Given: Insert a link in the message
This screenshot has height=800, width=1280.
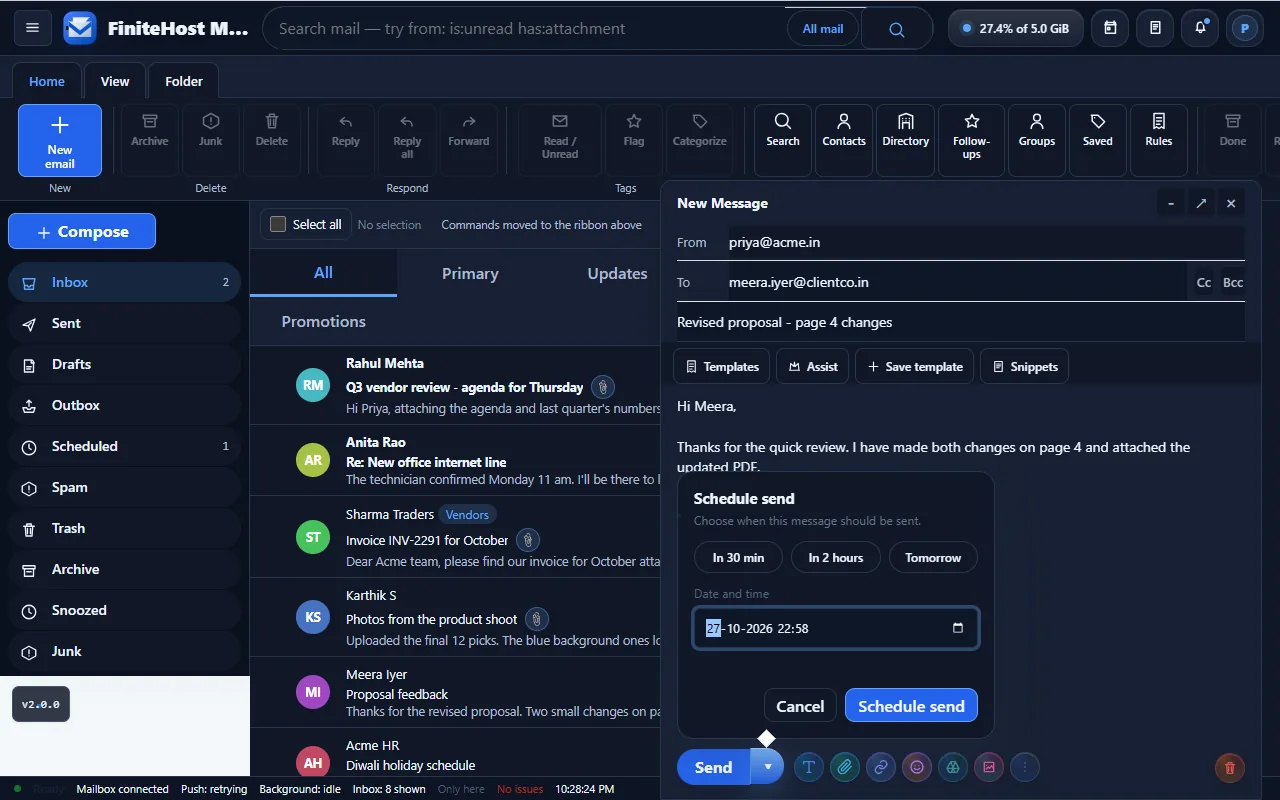Looking at the screenshot, I should click(x=881, y=767).
